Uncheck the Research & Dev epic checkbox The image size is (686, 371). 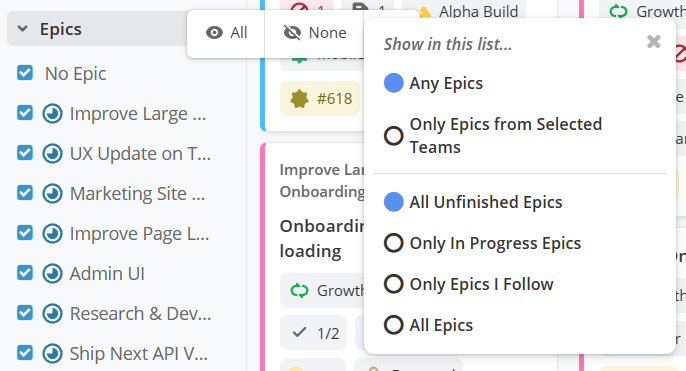[x=25, y=313]
